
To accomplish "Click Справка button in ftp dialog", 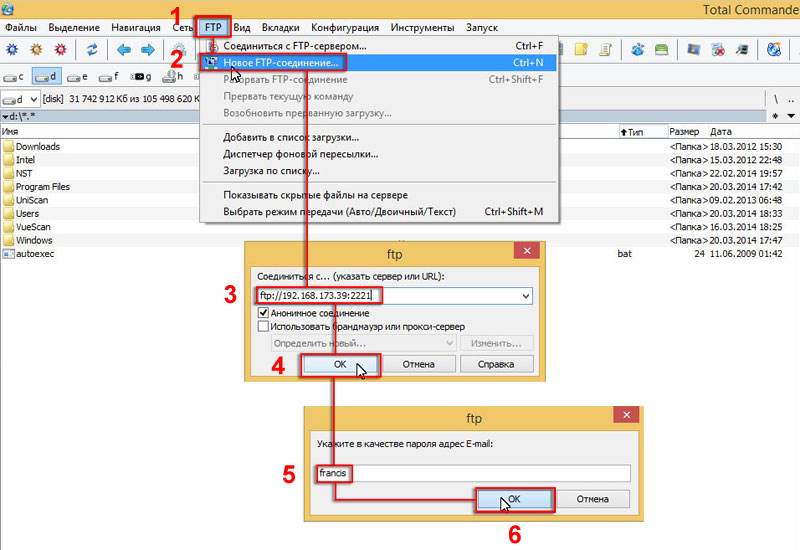I will point(496,364).
